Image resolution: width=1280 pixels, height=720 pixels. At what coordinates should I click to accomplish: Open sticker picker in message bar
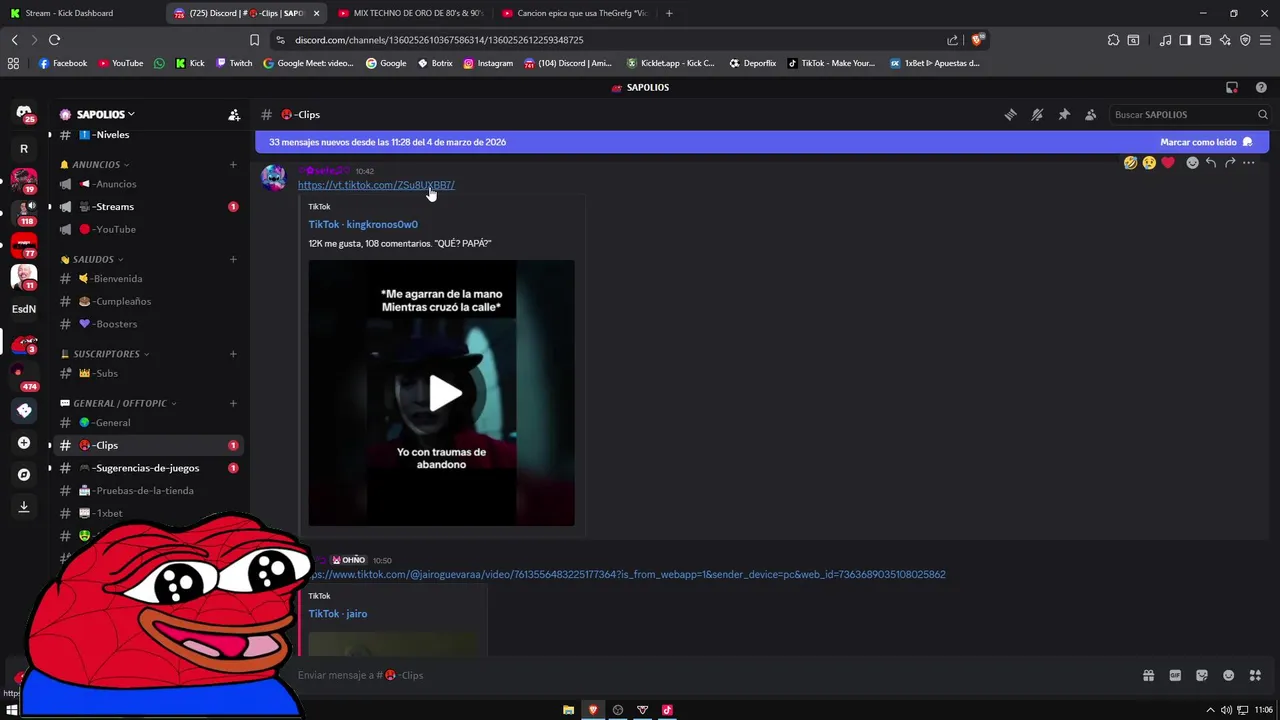pos(1202,676)
